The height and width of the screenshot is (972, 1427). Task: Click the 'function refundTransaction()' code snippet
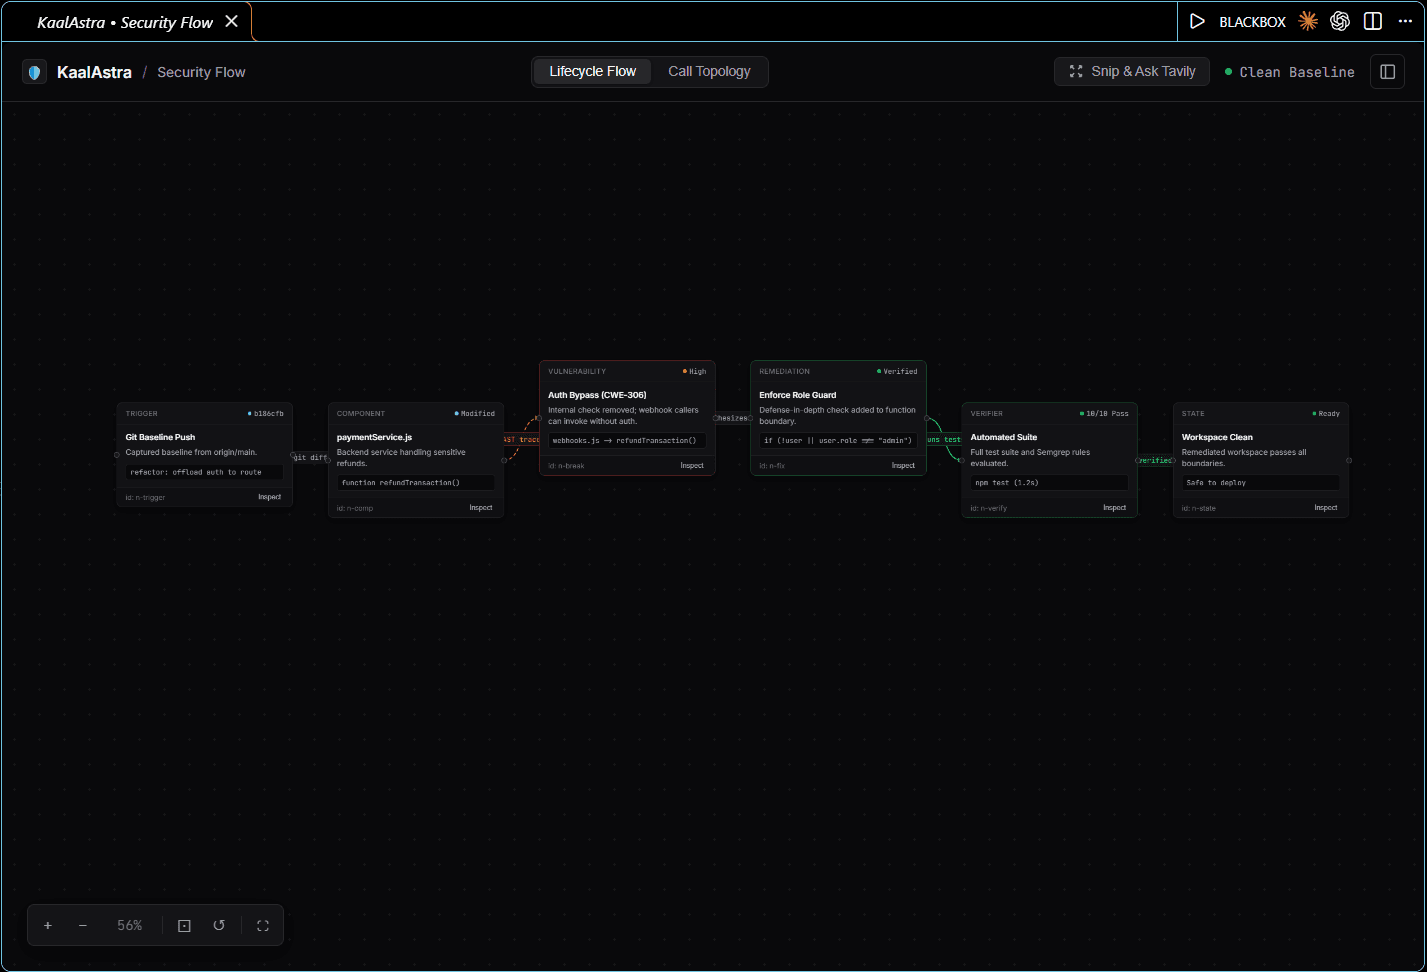click(x=415, y=483)
